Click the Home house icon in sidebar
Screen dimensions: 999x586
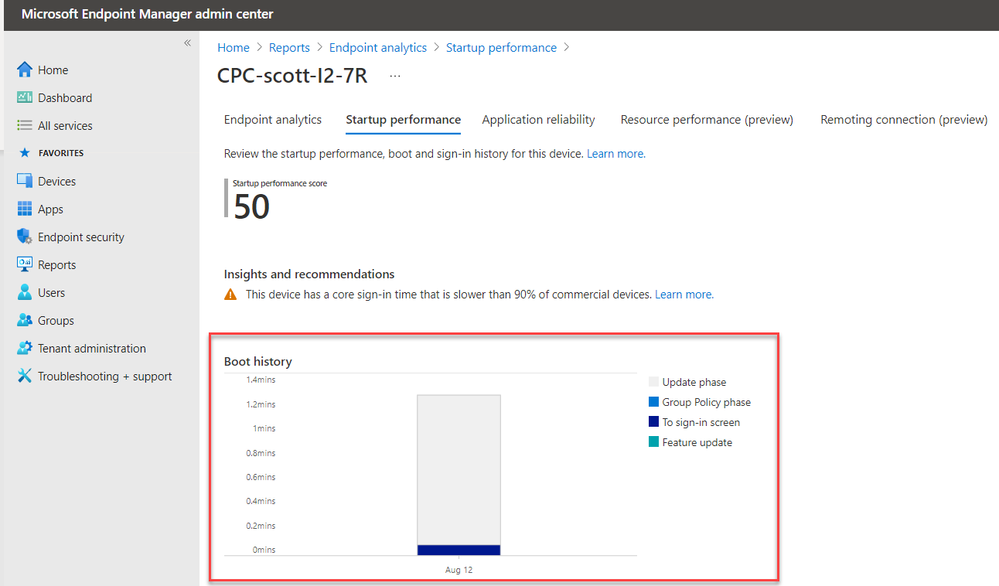[24, 69]
